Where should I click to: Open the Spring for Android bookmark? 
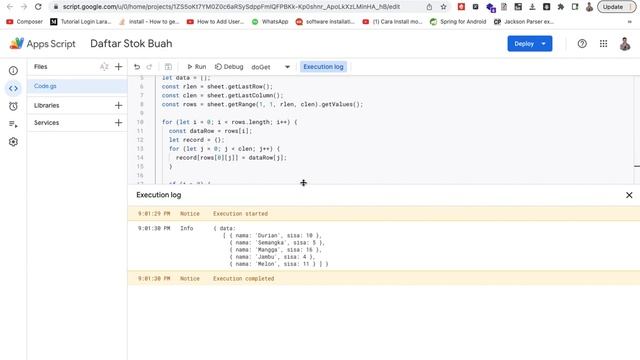tap(458, 22)
